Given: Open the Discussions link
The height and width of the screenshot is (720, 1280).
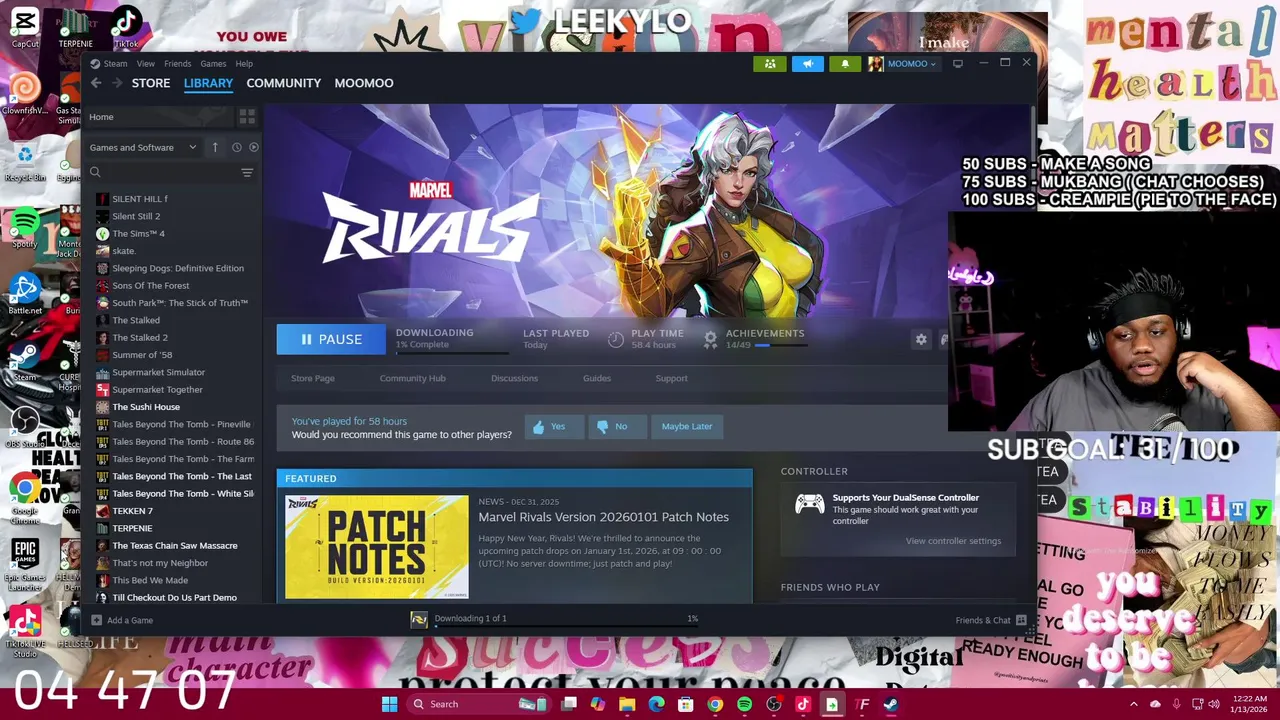Looking at the screenshot, I should coord(514,378).
